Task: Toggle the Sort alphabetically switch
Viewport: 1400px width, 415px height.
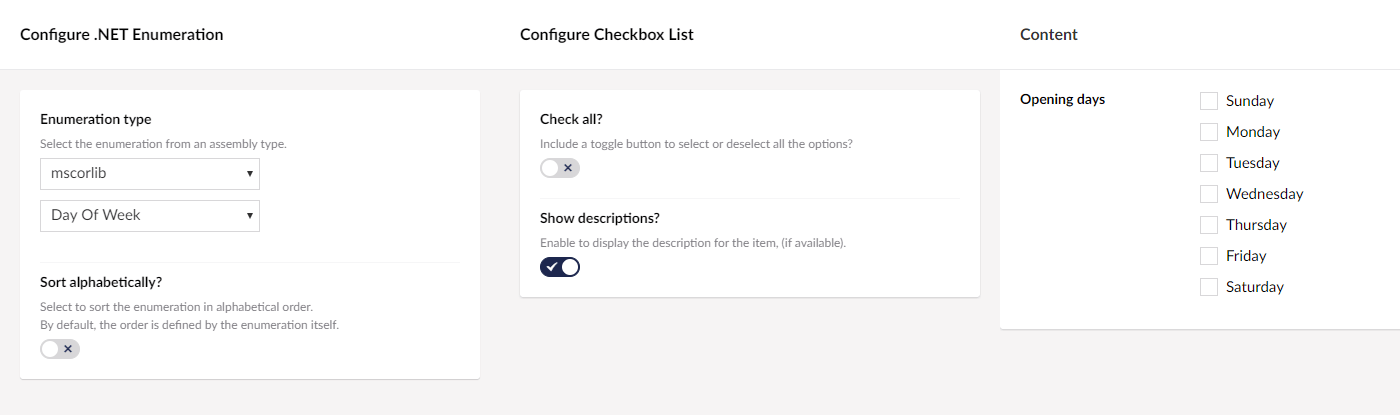Action: click(60, 349)
